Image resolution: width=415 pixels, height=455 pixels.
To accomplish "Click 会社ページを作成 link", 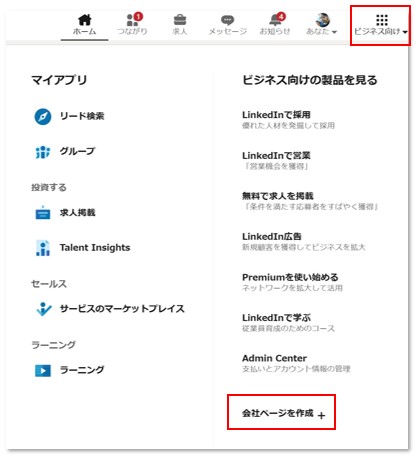I will (278, 413).
